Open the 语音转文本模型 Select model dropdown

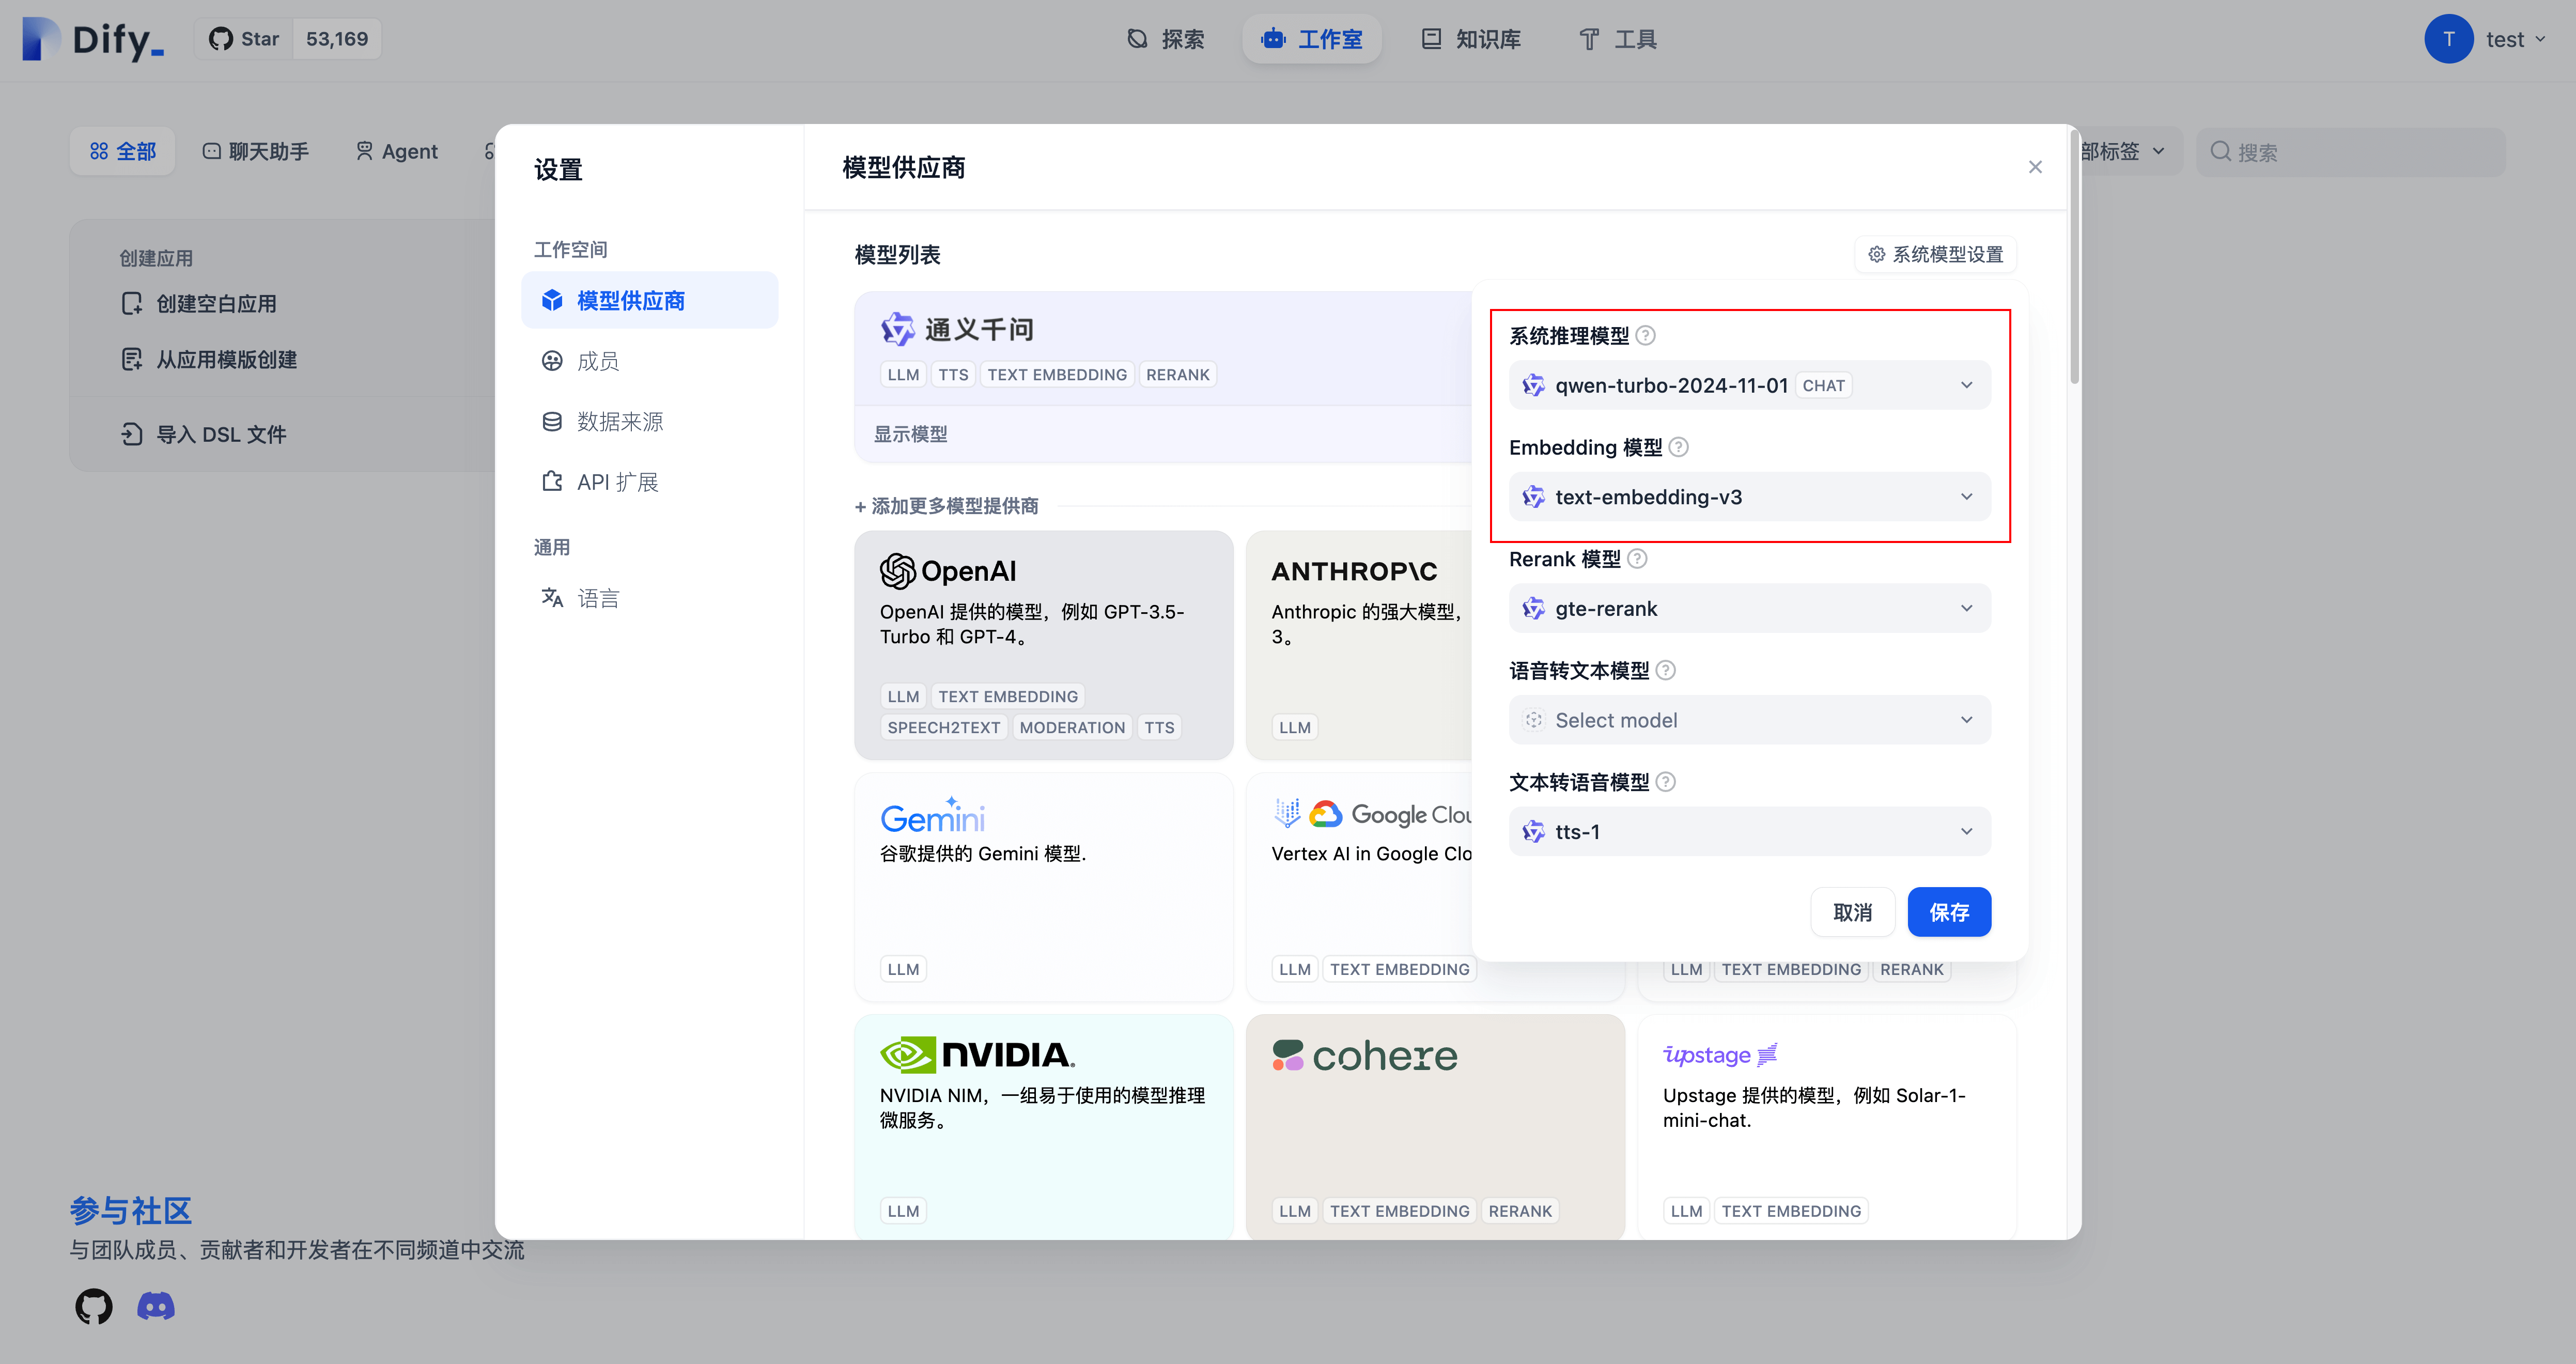pos(1749,720)
